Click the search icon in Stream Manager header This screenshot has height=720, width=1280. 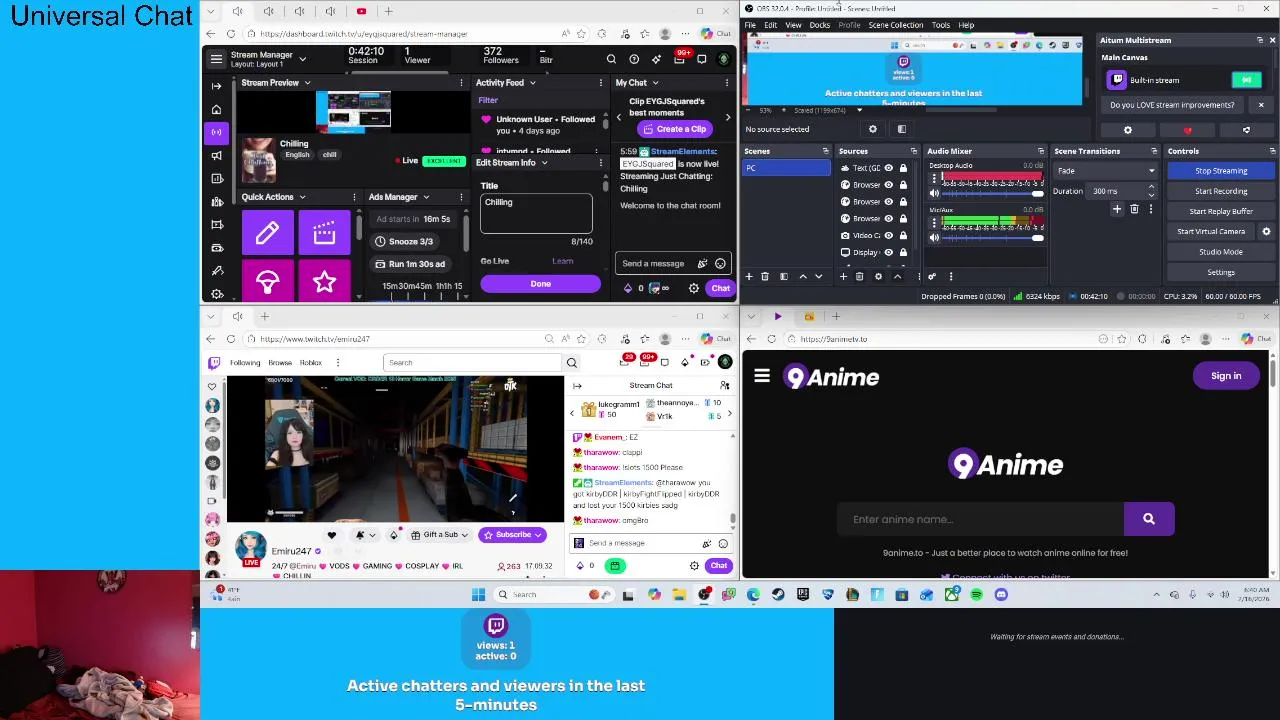point(611,60)
